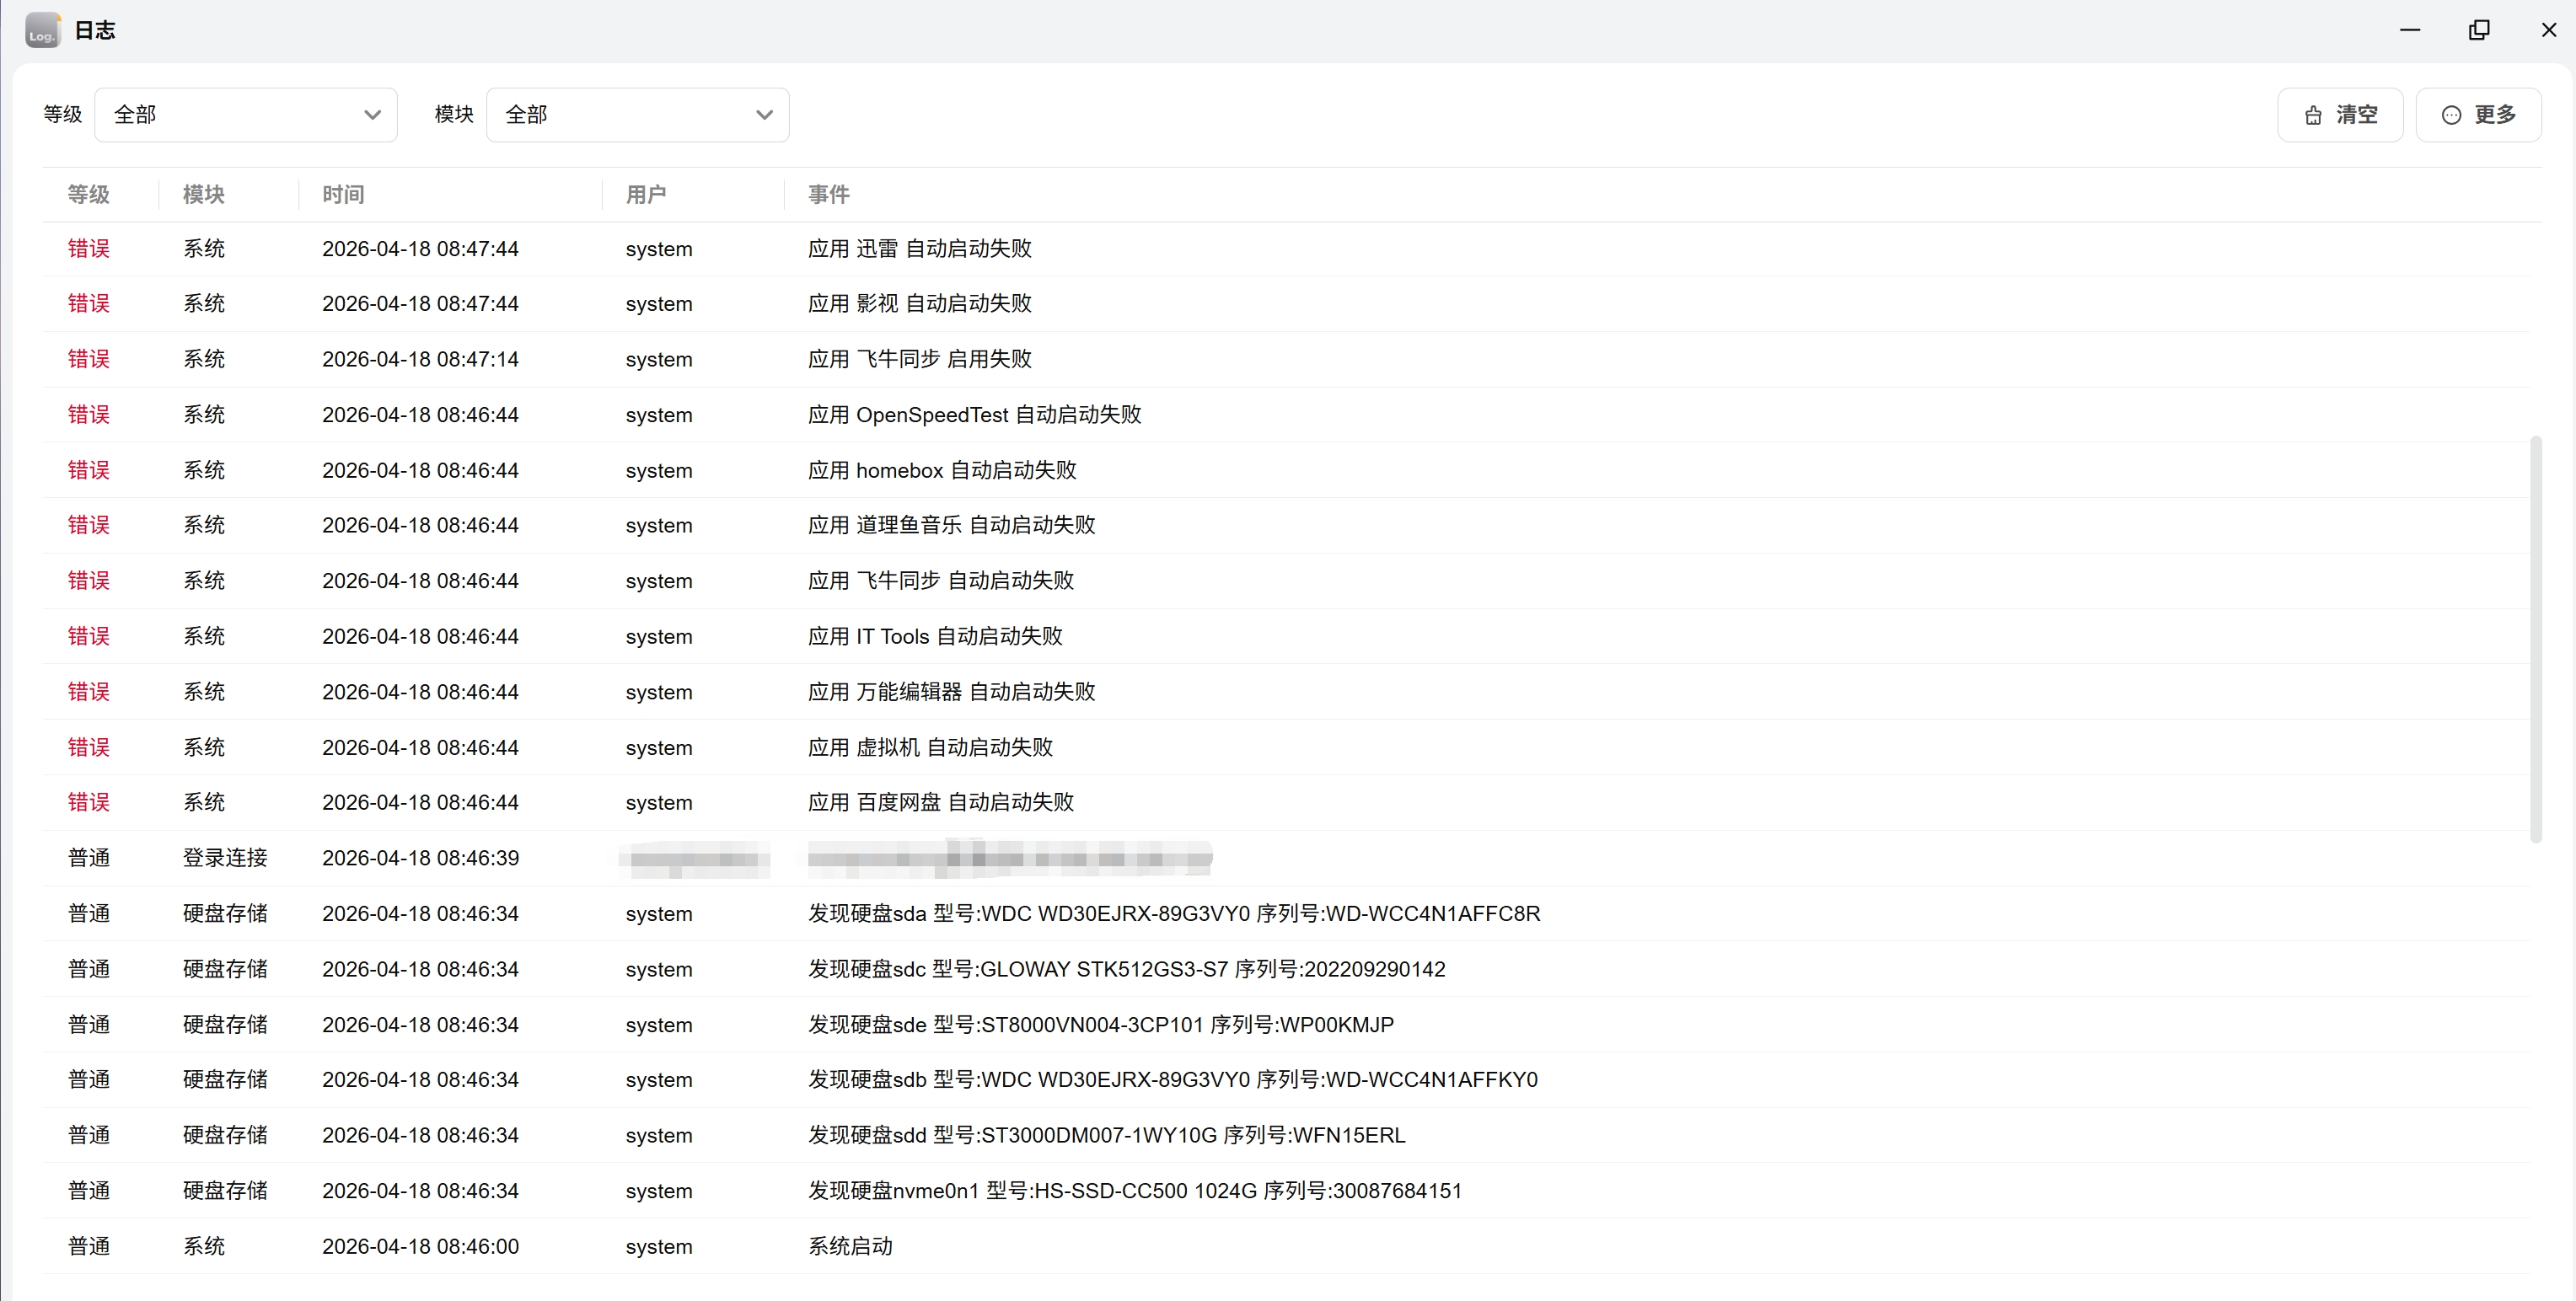Screen dimensions: 2576x1301
Task: Click the 等级 dropdown chevron arrow
Action: tap(372, 115)
